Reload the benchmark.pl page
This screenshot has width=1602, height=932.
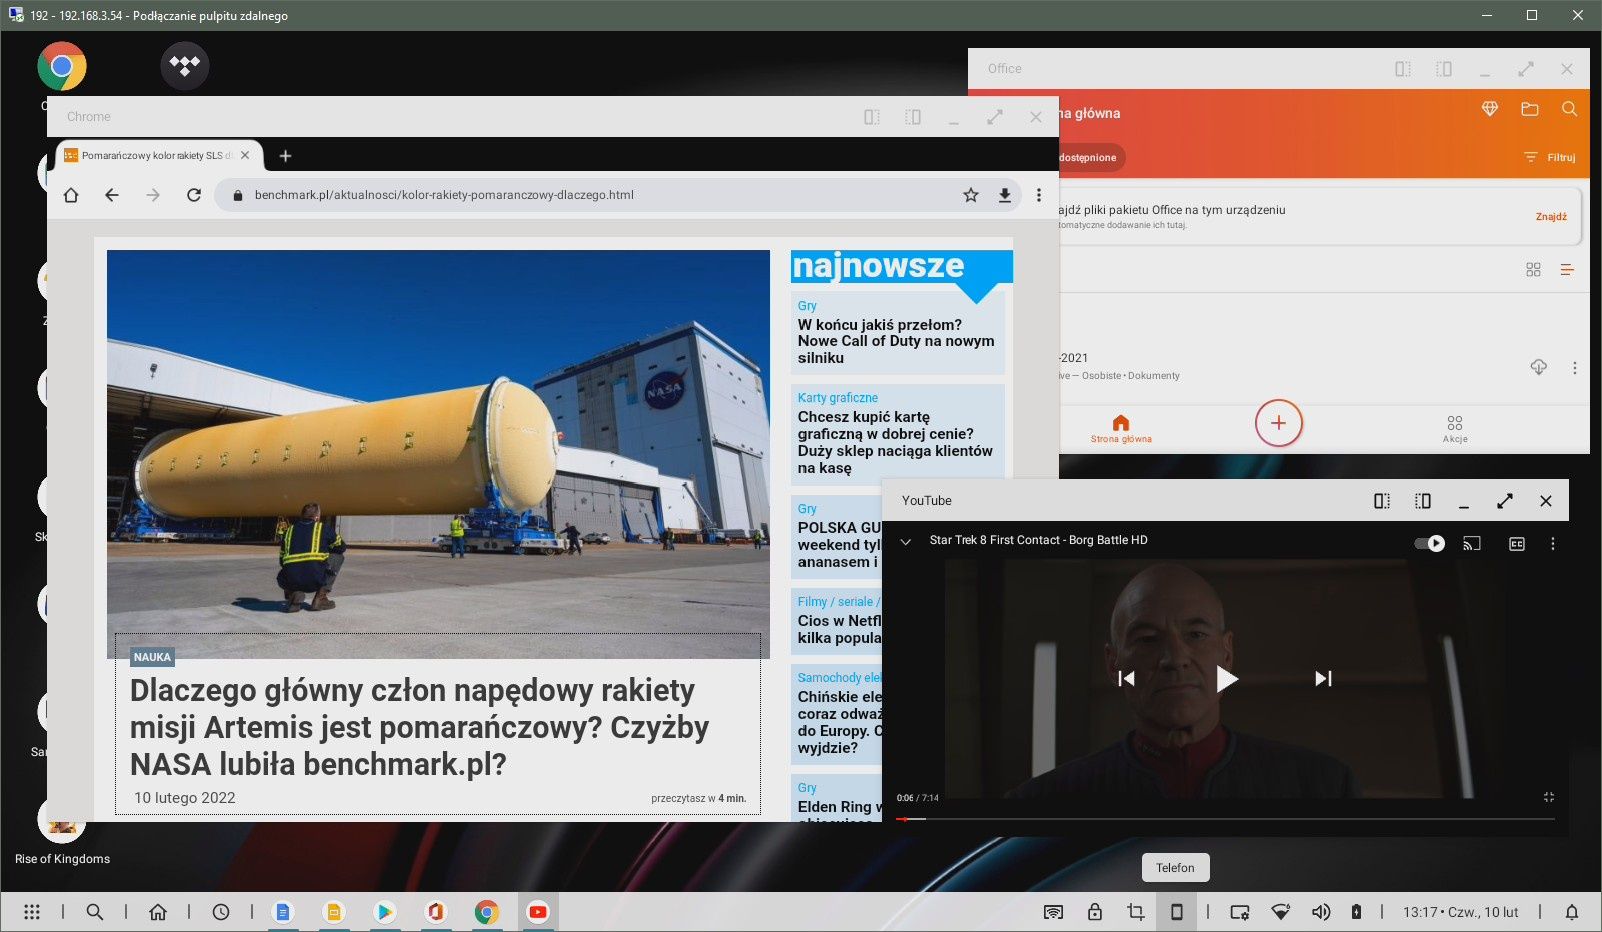click(x=194, y=195)
